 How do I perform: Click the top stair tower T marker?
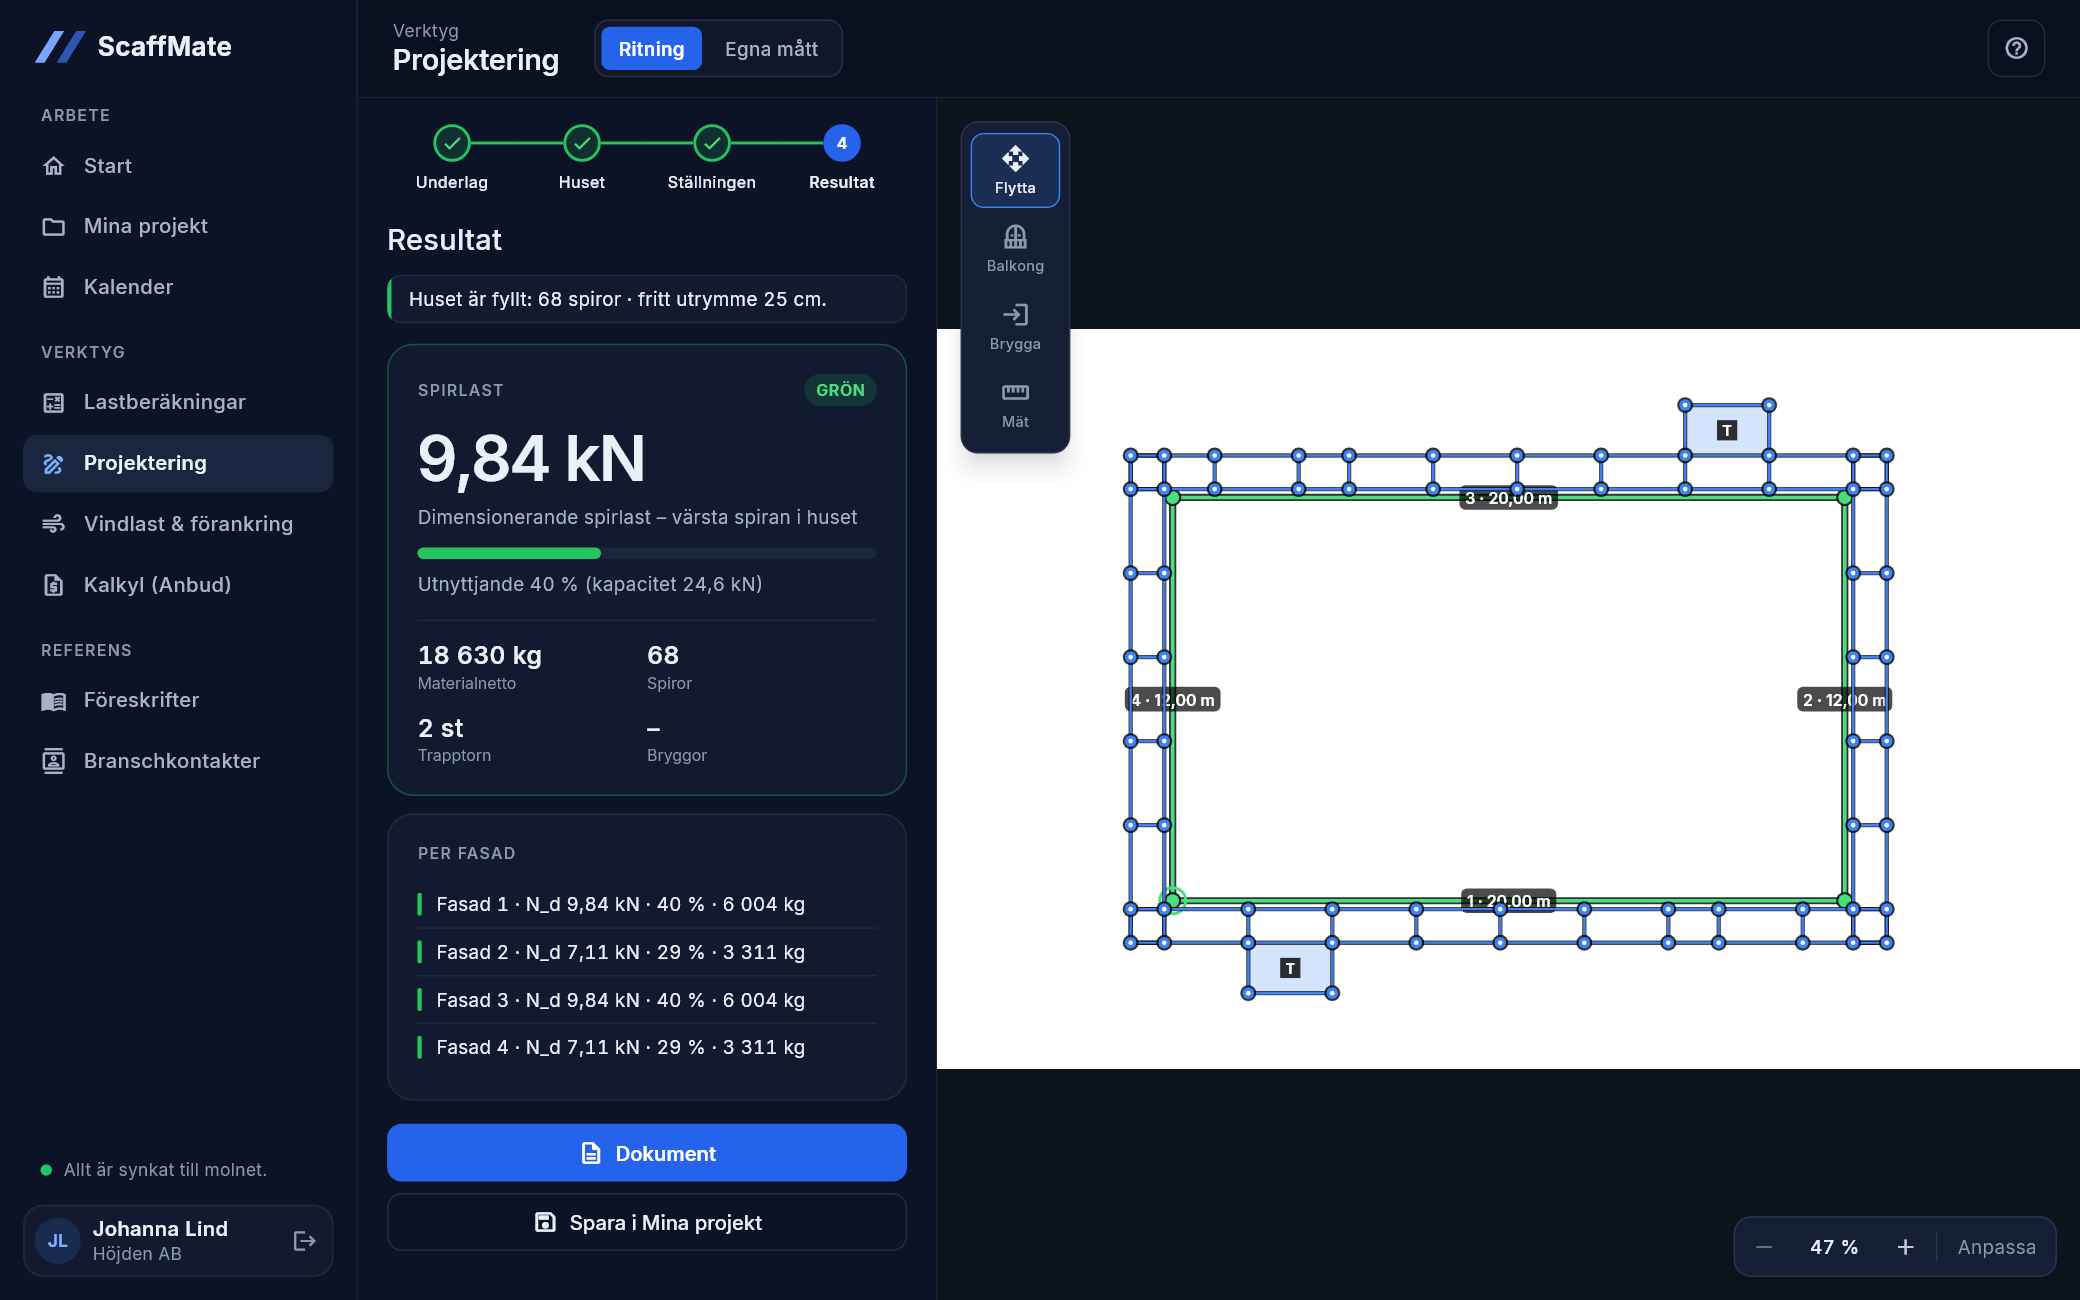(x=1726, y=430)
